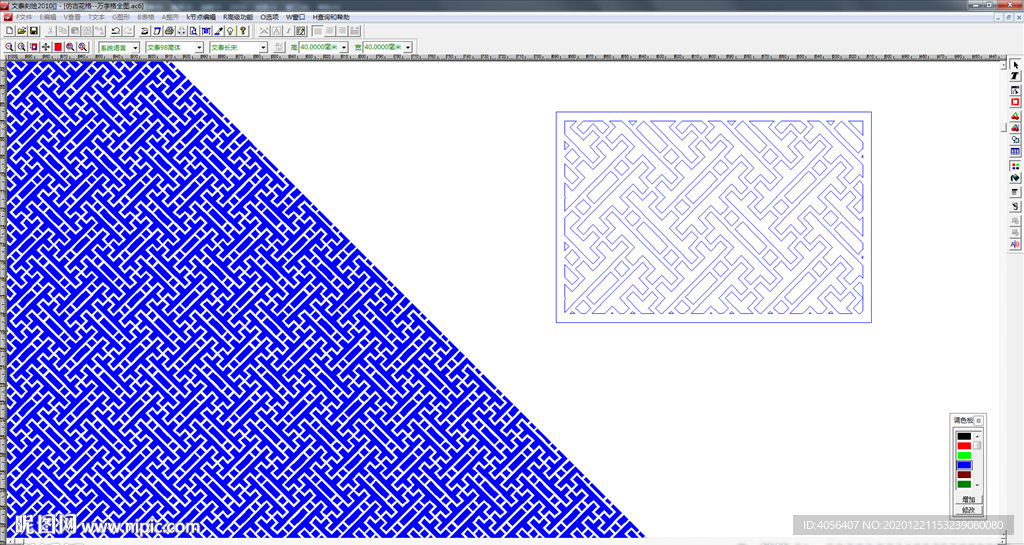Click the first red cherries icon

(1015, 116)
